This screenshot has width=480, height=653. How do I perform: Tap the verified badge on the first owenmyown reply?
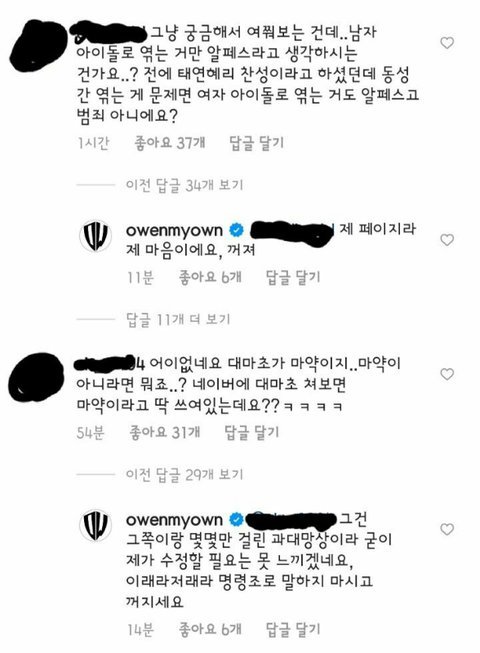237,230
